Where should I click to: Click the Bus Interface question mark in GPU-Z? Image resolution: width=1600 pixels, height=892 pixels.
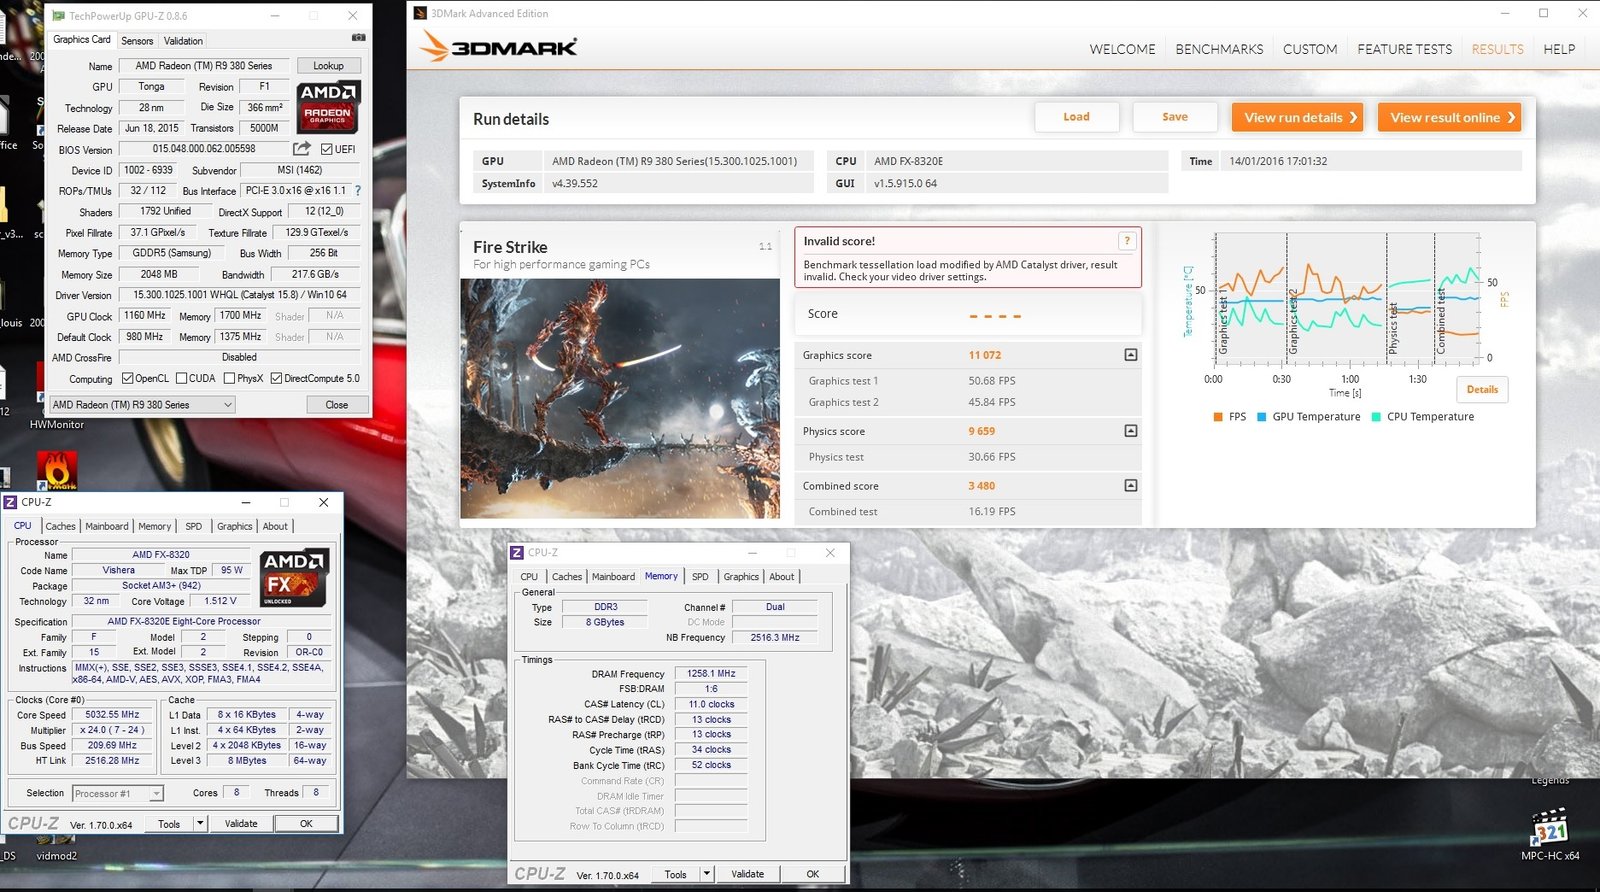(x=357, y=190)
